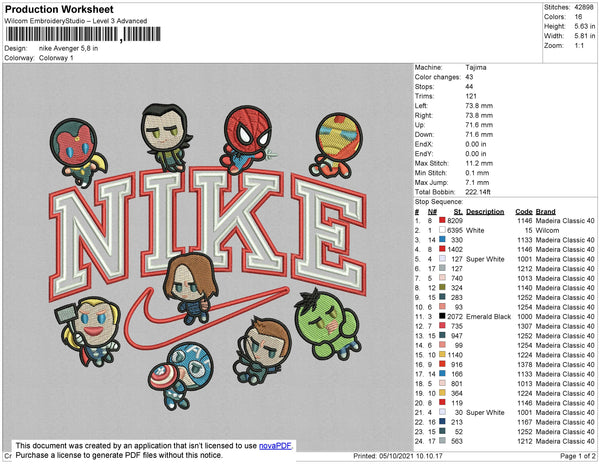Pick the olive swatch in stop row 8
The height and width of the screenshot is (464, 600).
point(442,288)
